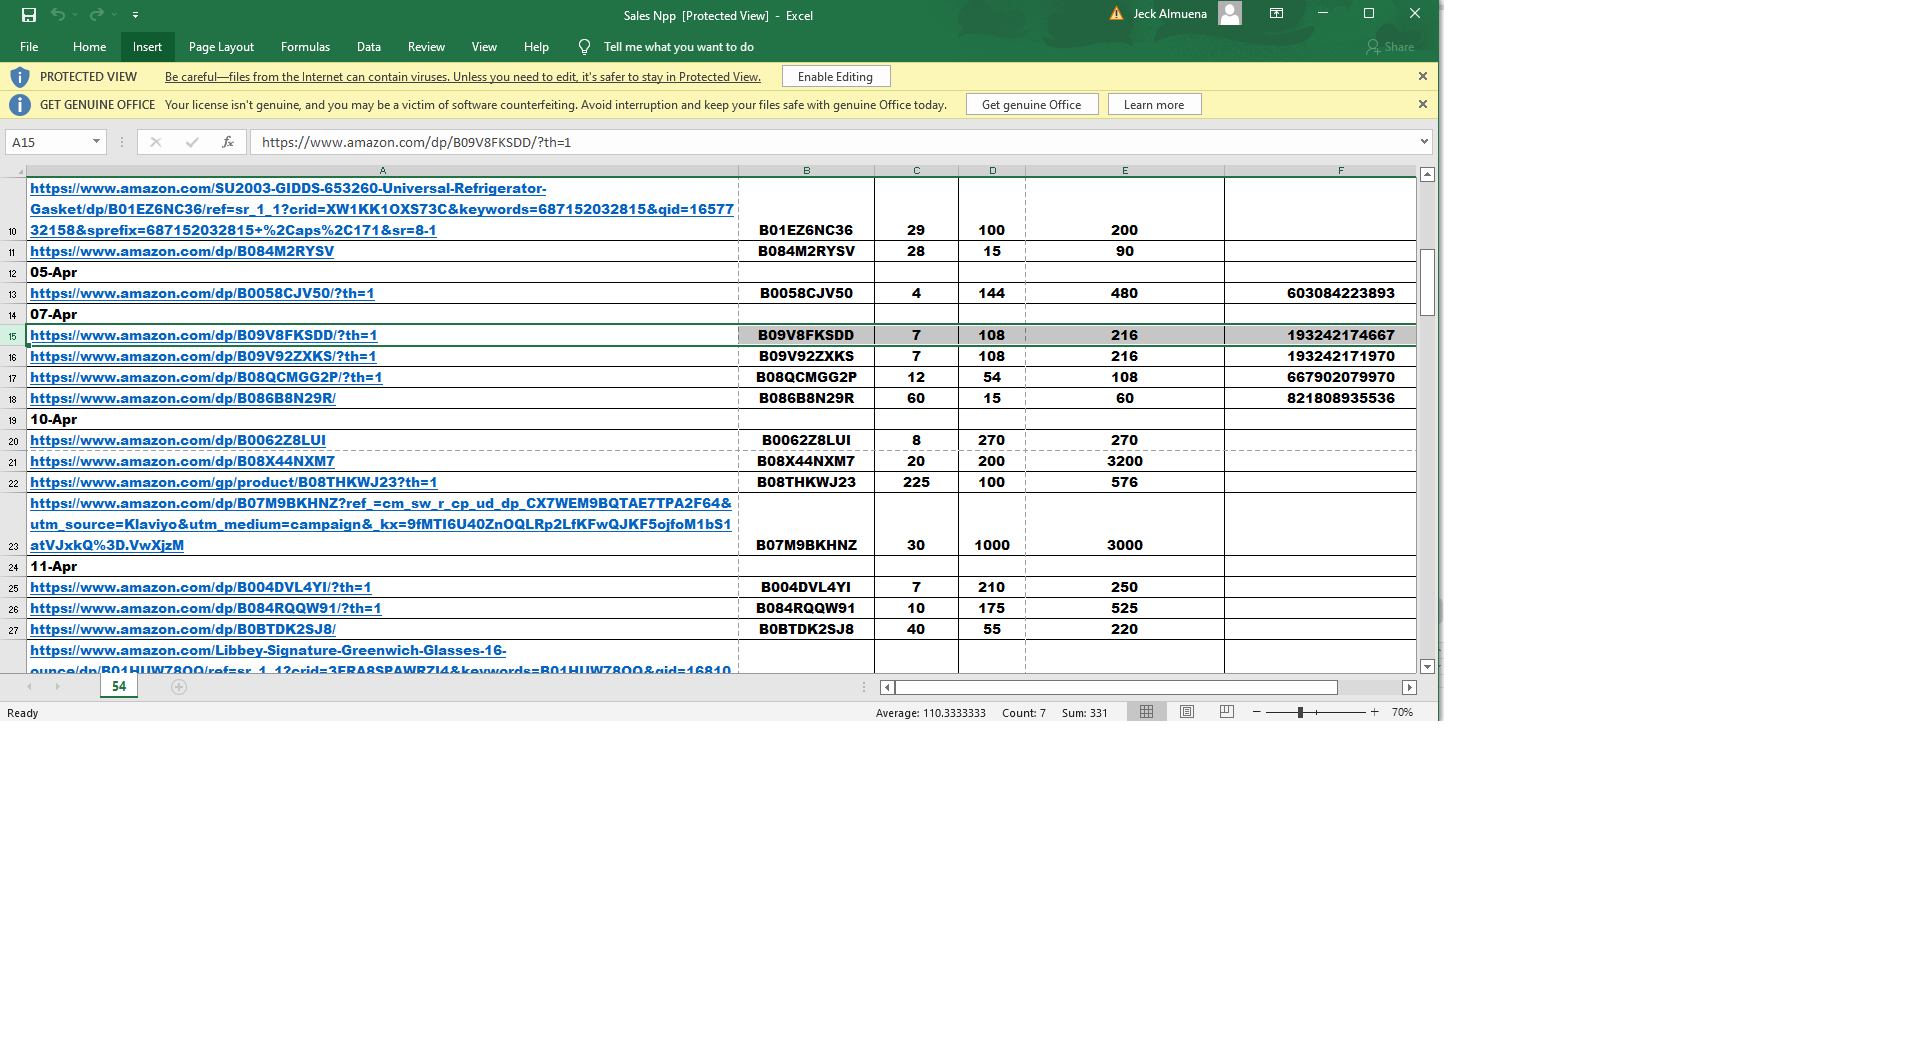Open Ribbon Display Options icon

click(1277, 14)
